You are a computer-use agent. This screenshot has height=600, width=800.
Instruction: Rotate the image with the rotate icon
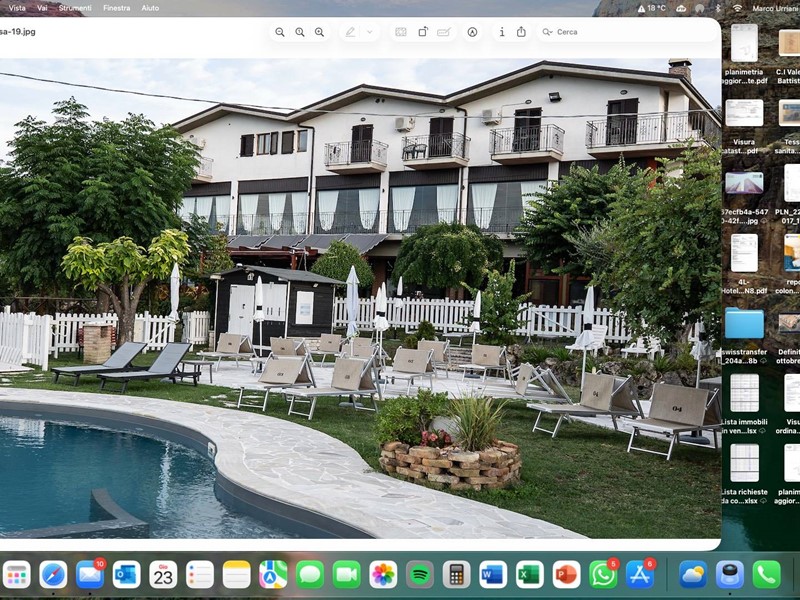pyautogui.click(x=422, y=32)
